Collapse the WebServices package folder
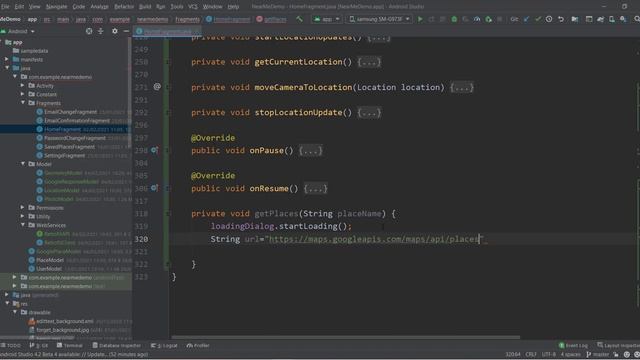The width and height of the screenshot is (640, 360). tap(23, 225)
